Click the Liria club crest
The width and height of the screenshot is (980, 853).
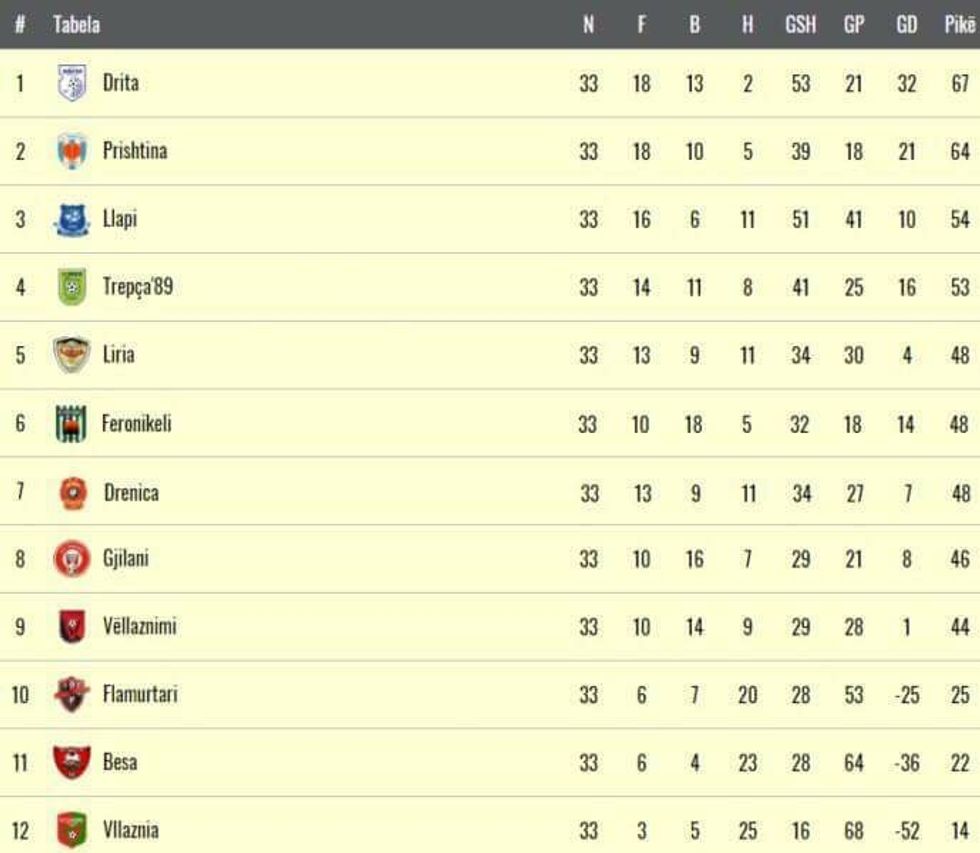coord(71,355)
